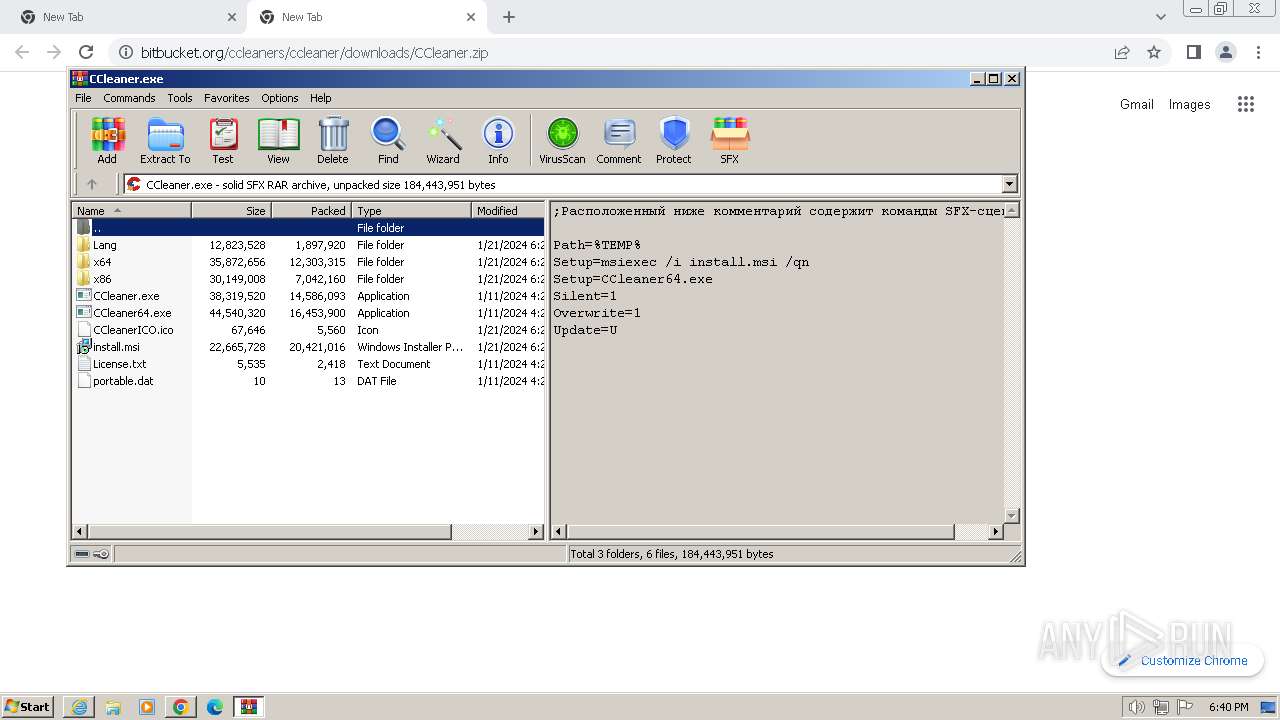Open the Favorites menu
1280x720 pixels.
(227, 98)
